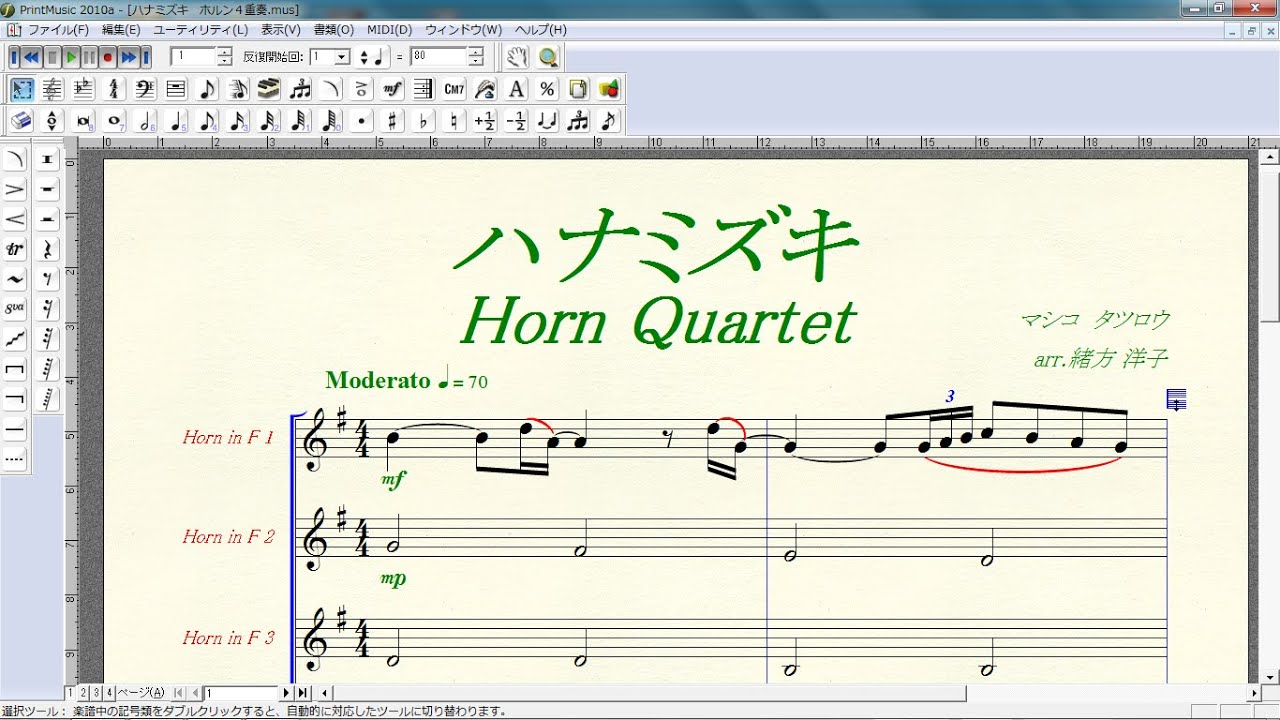Open the ファイル(F) menu
The height and width of the screenshot is (720, 1280).
58,30
